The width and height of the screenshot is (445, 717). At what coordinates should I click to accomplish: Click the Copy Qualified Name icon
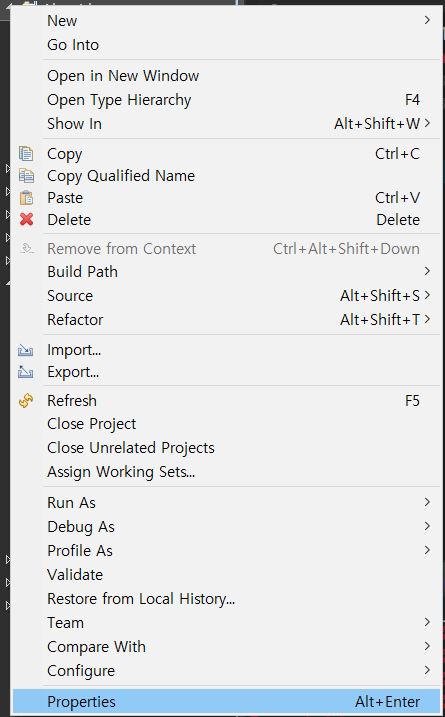tap(26, 176)
